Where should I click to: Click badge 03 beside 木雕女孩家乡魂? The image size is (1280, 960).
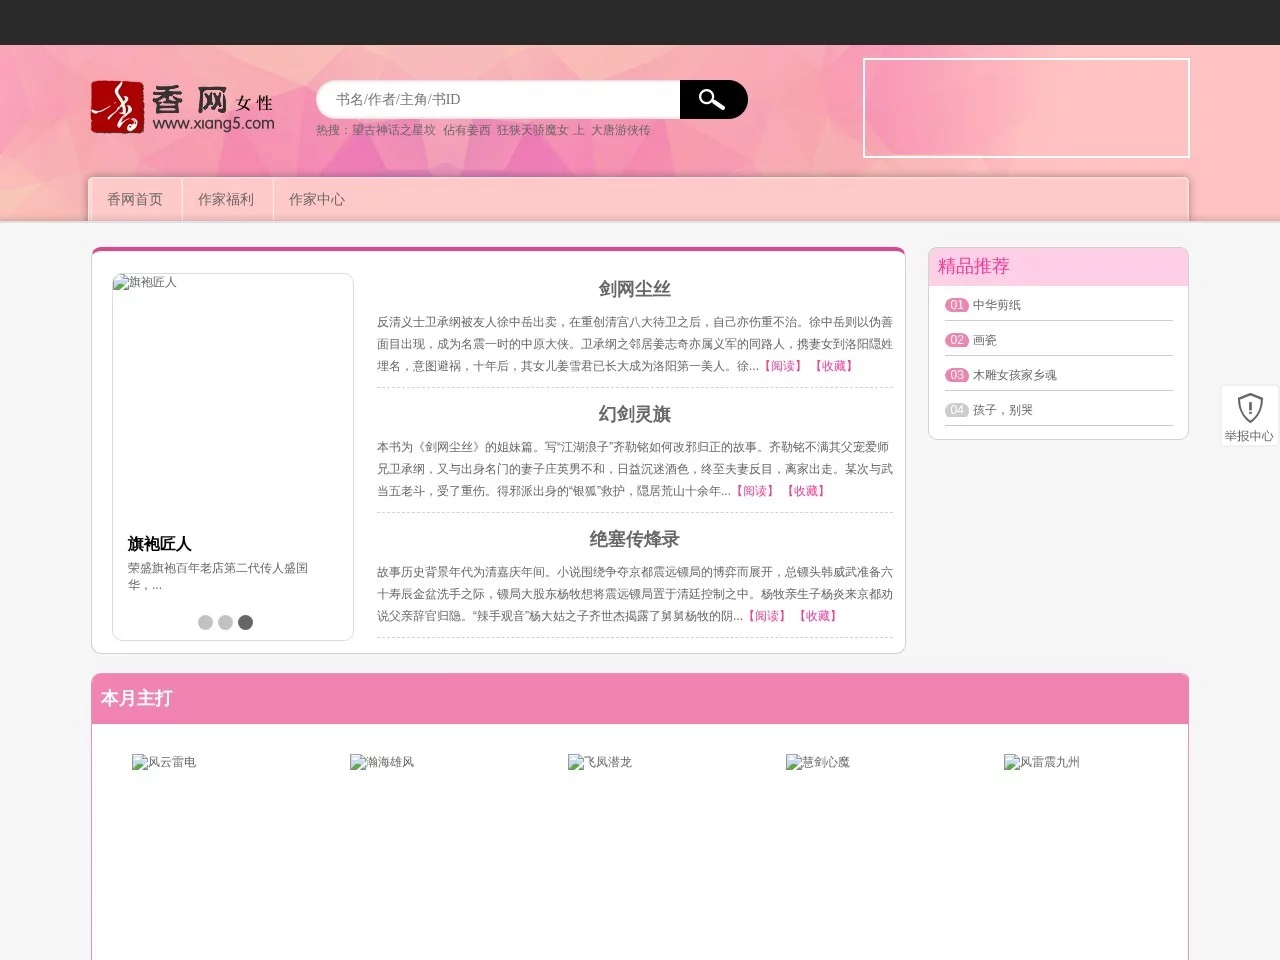click(x=957, y=375)
